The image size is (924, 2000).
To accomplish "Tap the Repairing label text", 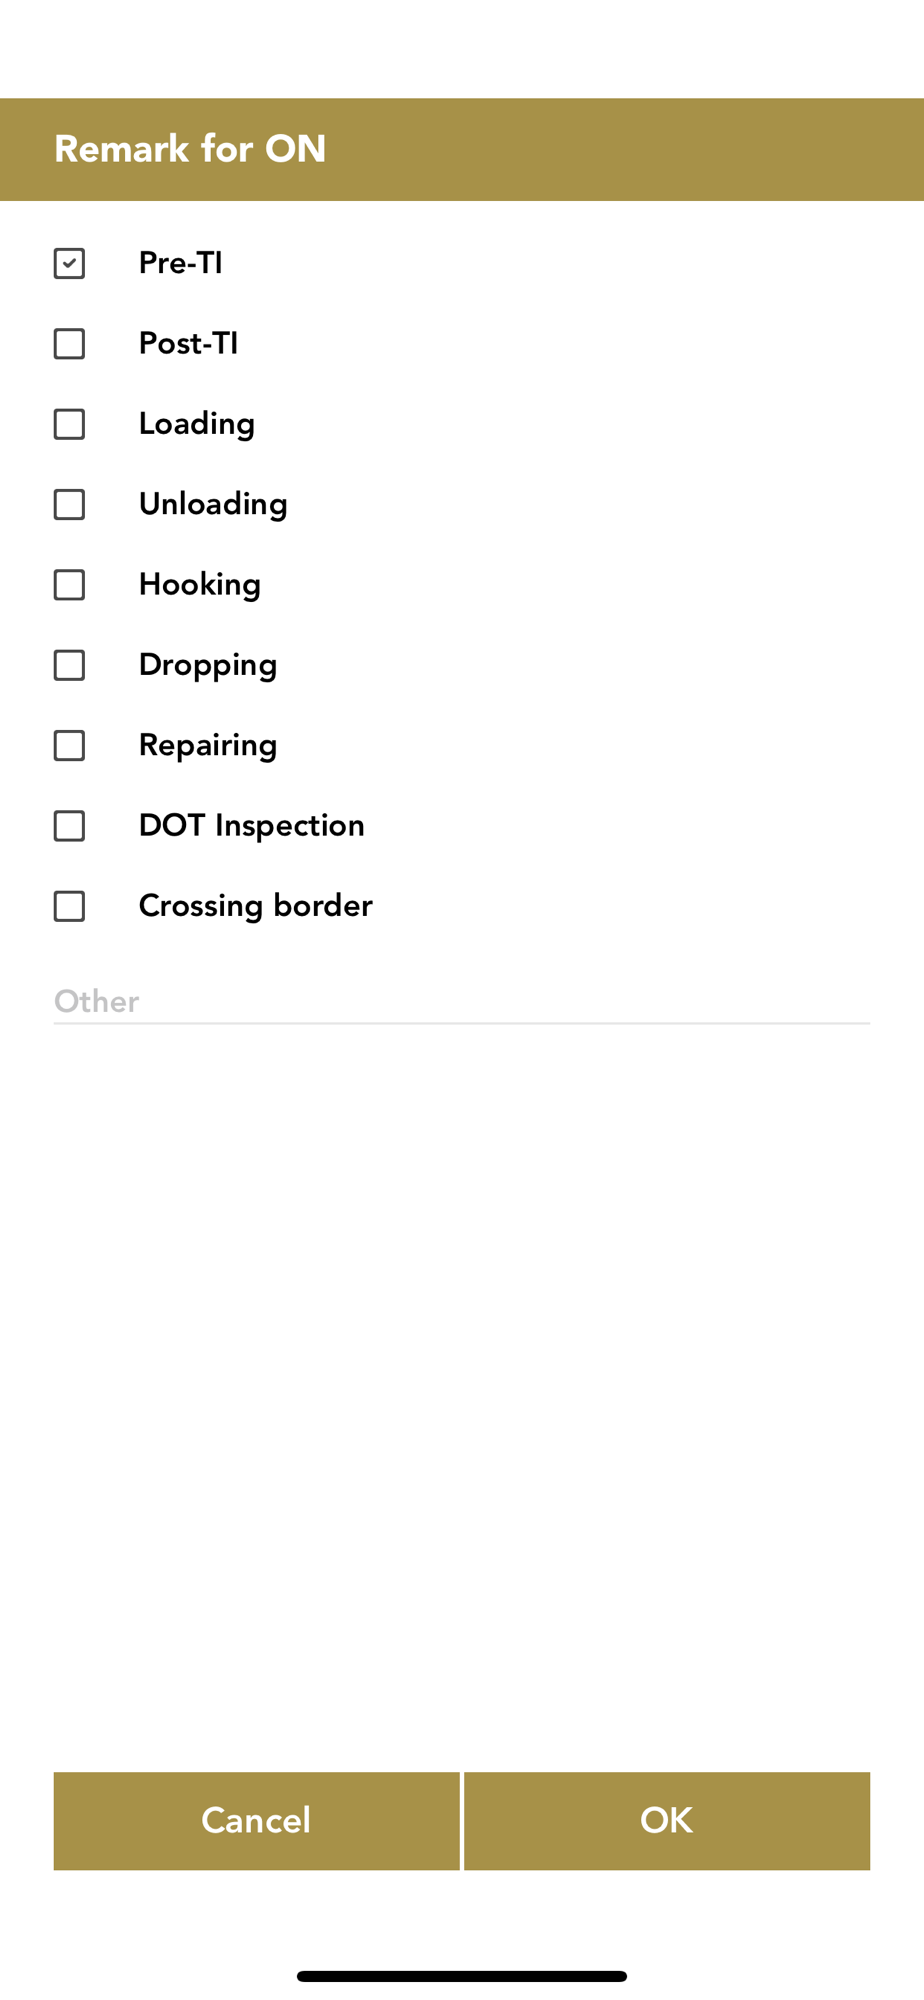I will [208, 745].
